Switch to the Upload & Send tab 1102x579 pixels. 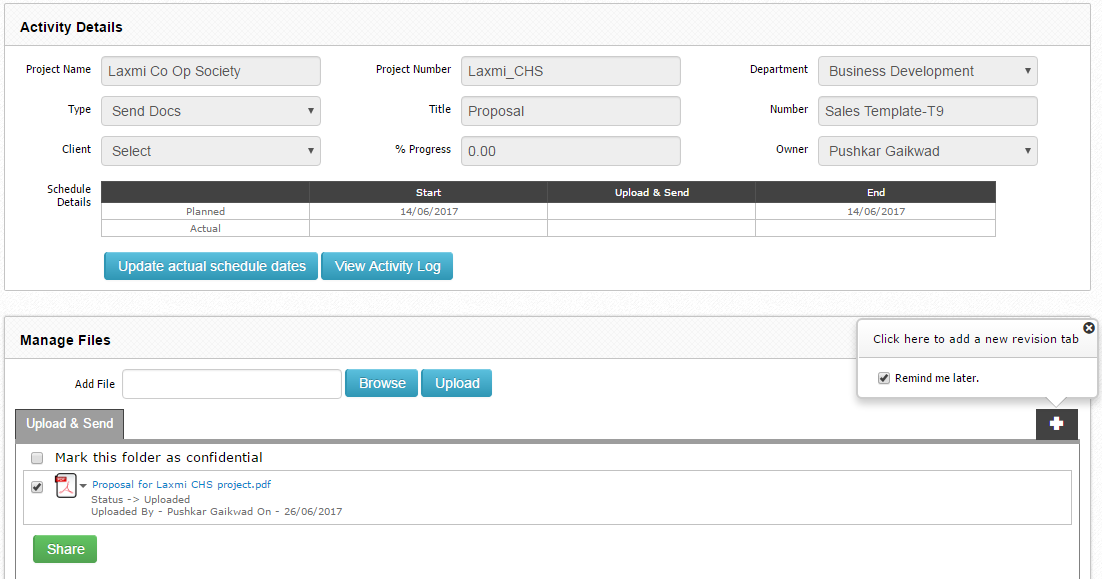pos(70,424)
